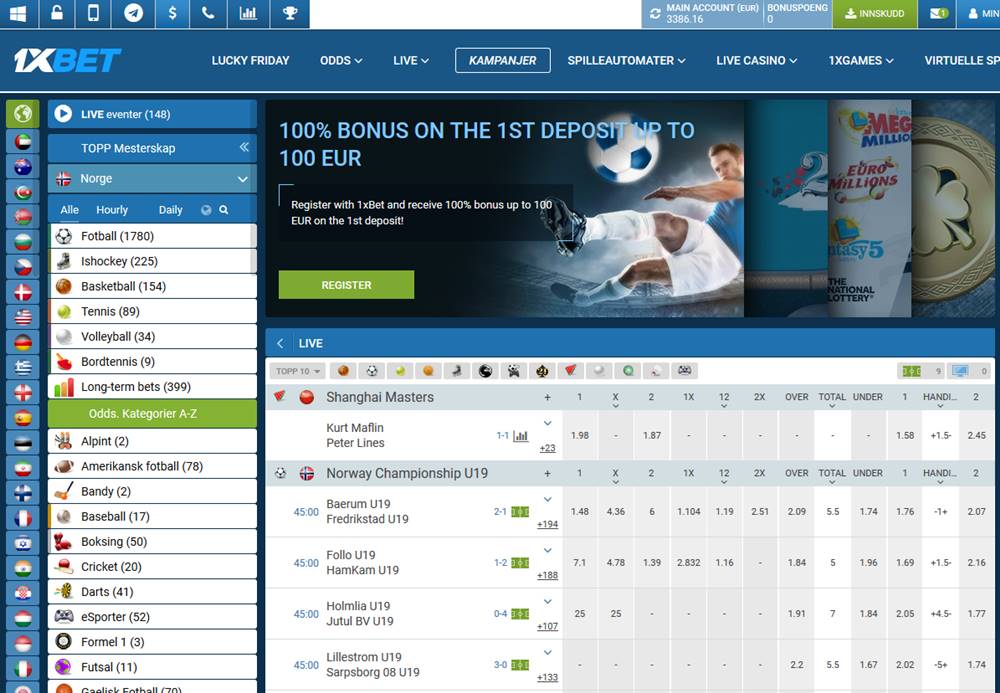
Task: Open Ishockey (225) sport category
Action: coord(152,261)
